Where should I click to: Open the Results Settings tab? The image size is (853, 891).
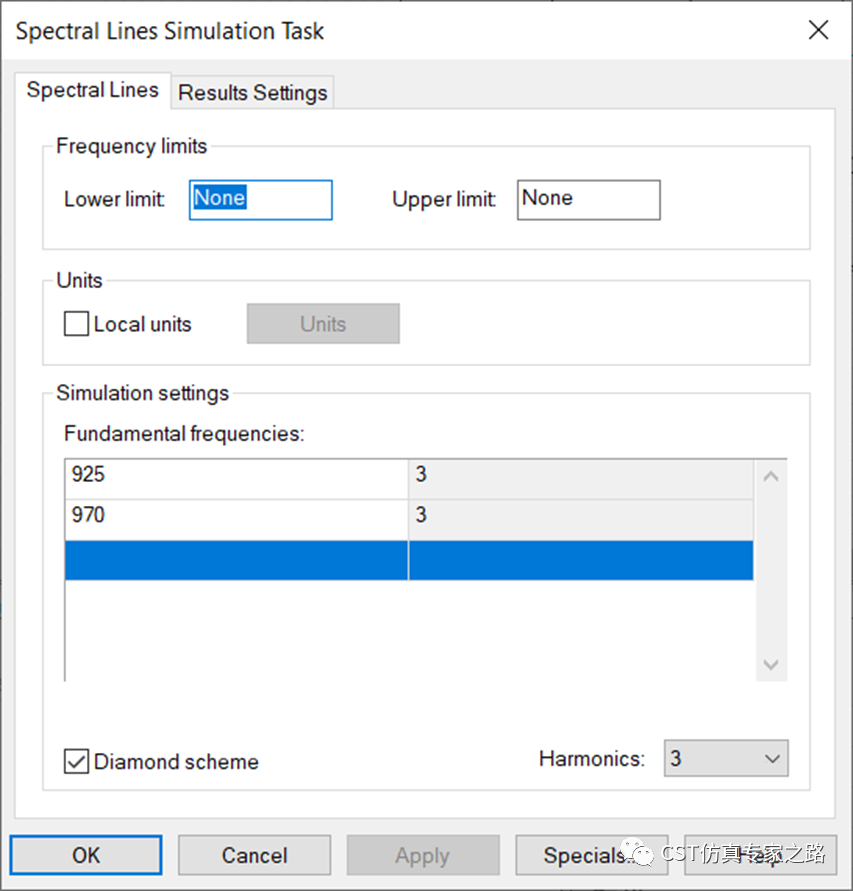point(252,93)
